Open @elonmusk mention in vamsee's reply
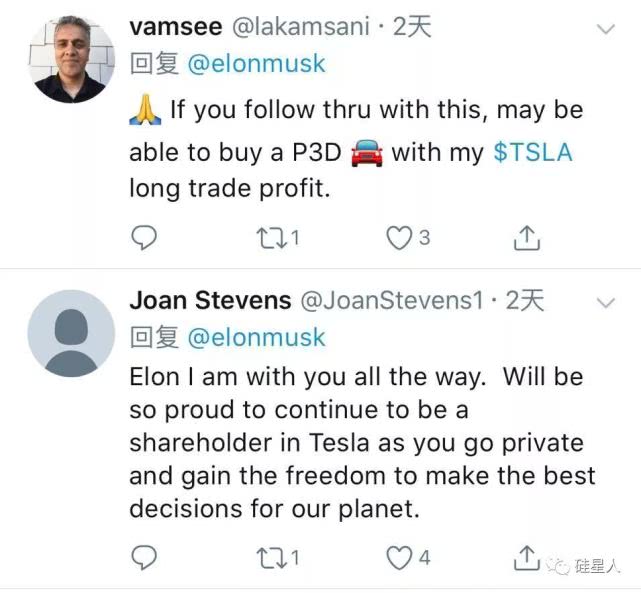641x593 pixels. [256, 64]
